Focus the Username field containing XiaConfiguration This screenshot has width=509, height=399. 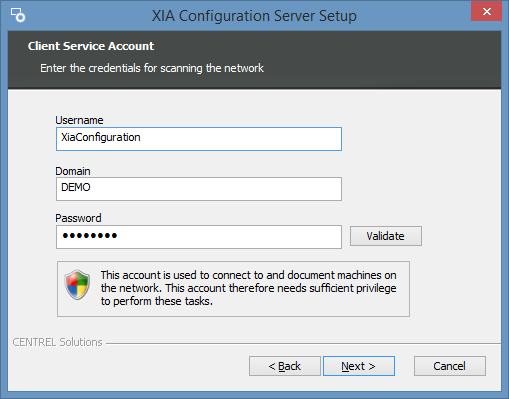[x=199, y=139]
